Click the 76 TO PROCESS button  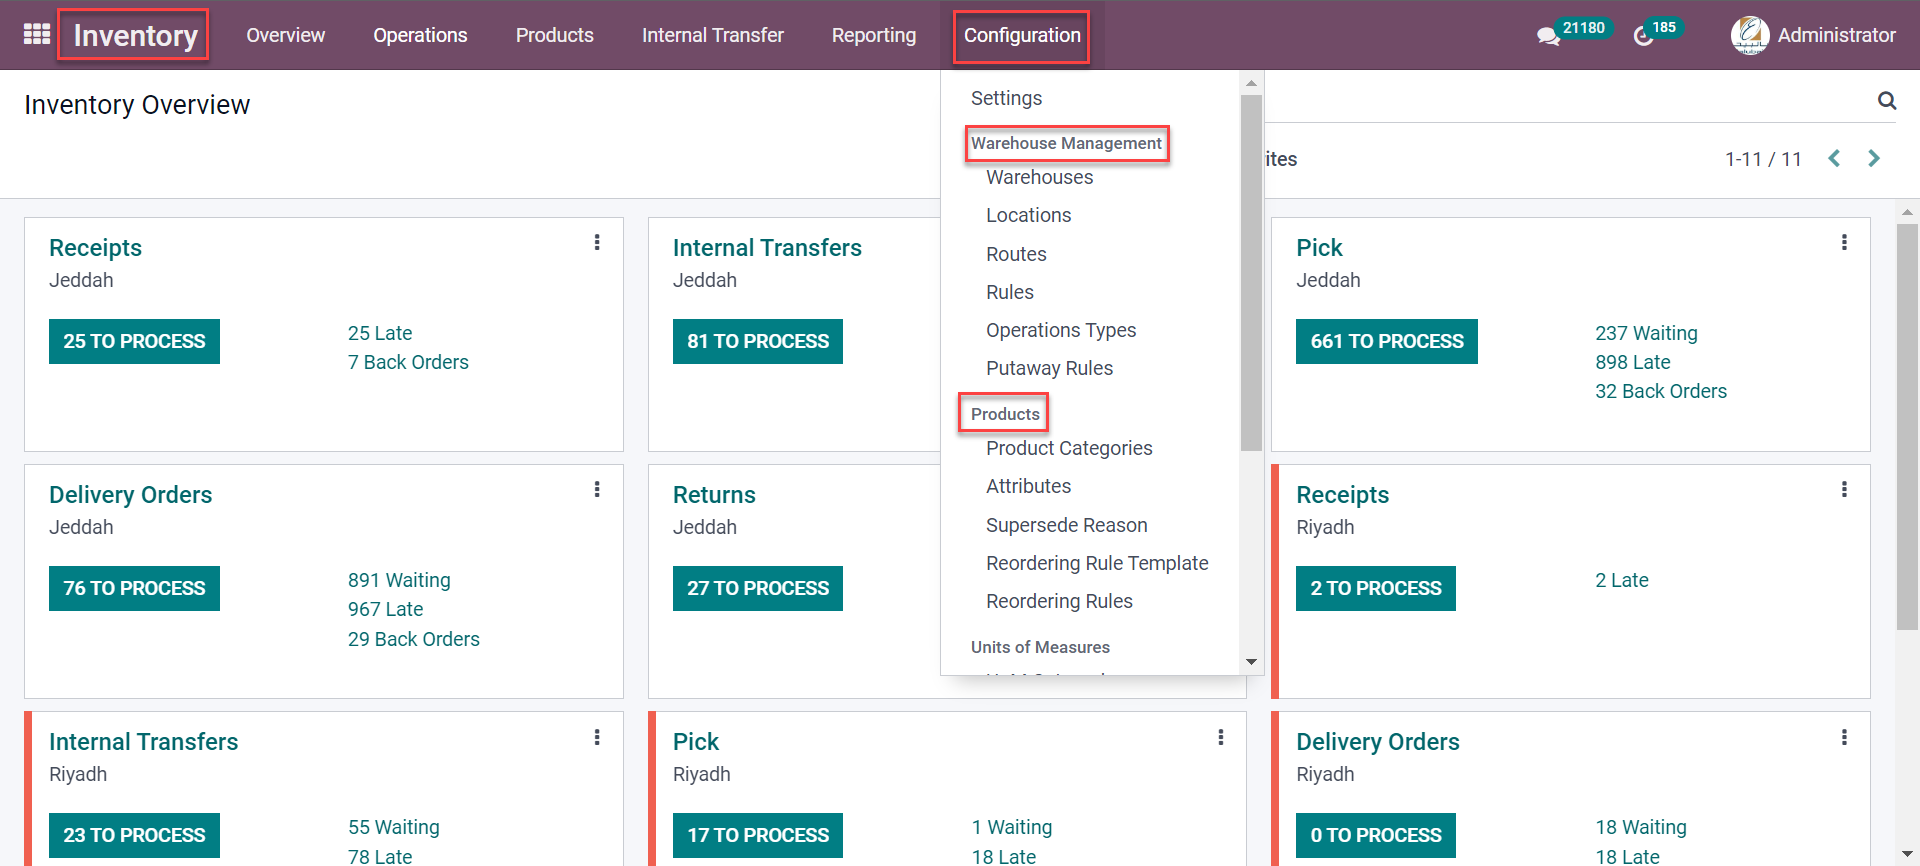point(134,588)
